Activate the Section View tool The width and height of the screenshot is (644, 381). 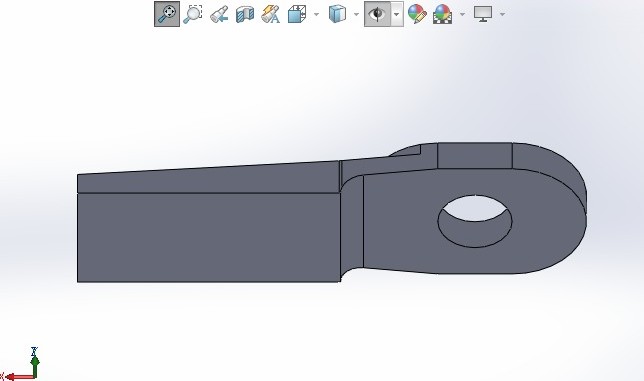(x=245, y=14)
